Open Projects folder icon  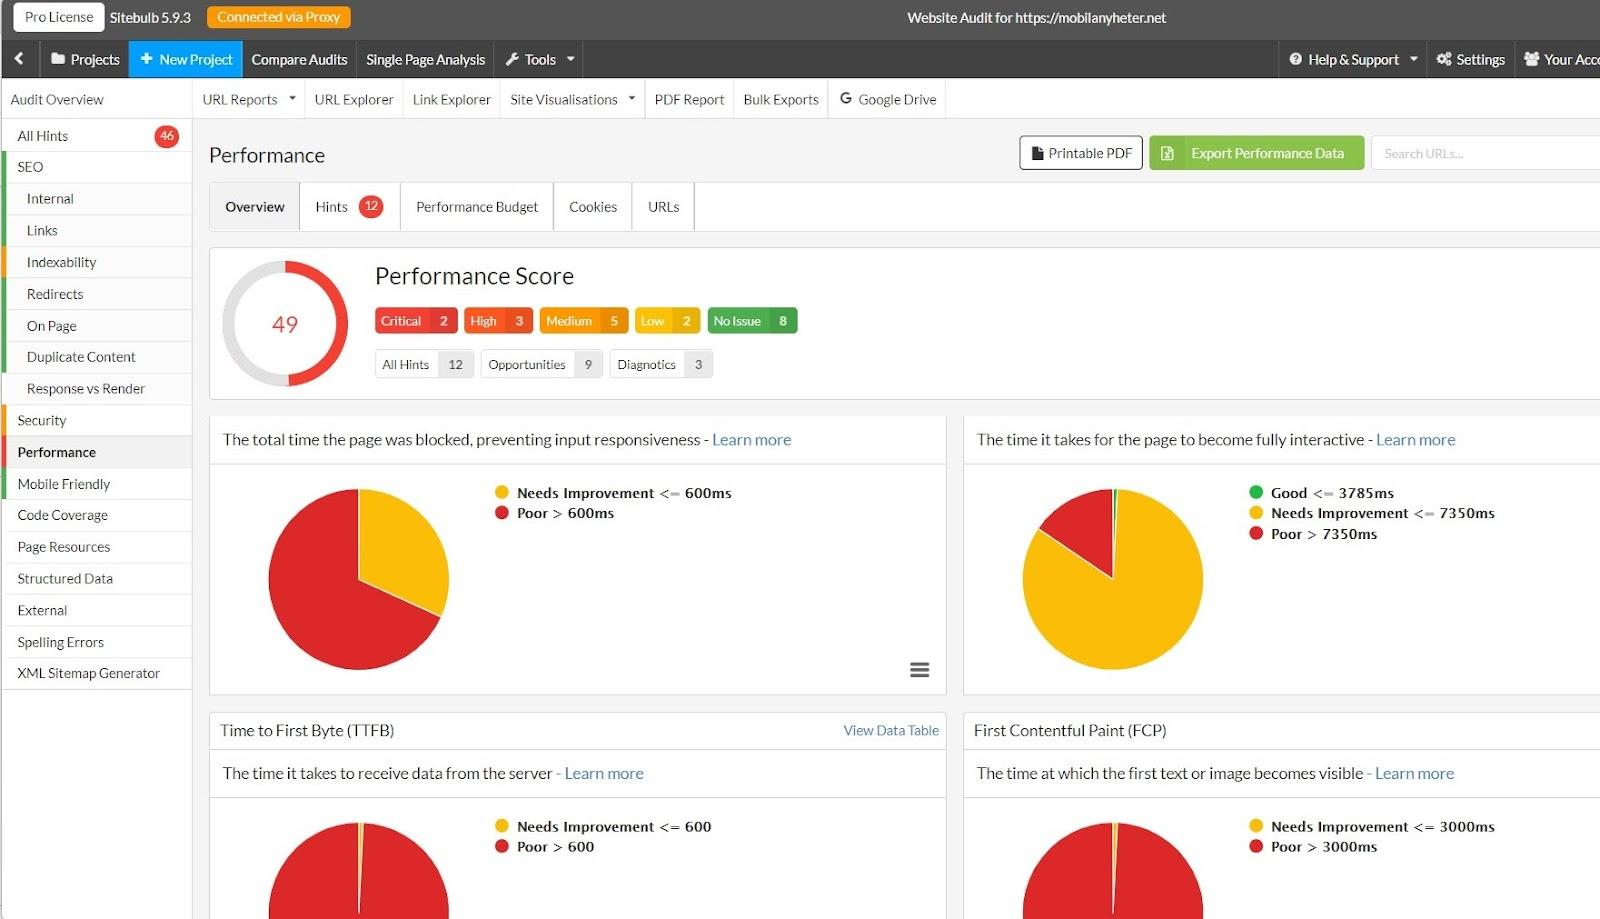point(58,59)
